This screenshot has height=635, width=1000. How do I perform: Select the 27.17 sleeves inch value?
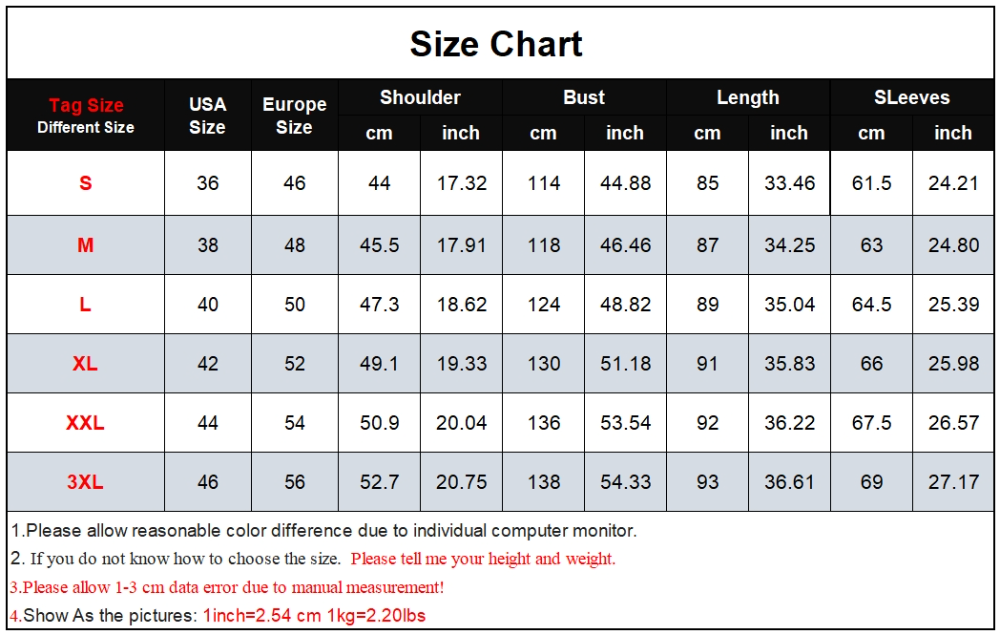click(953, 482)
